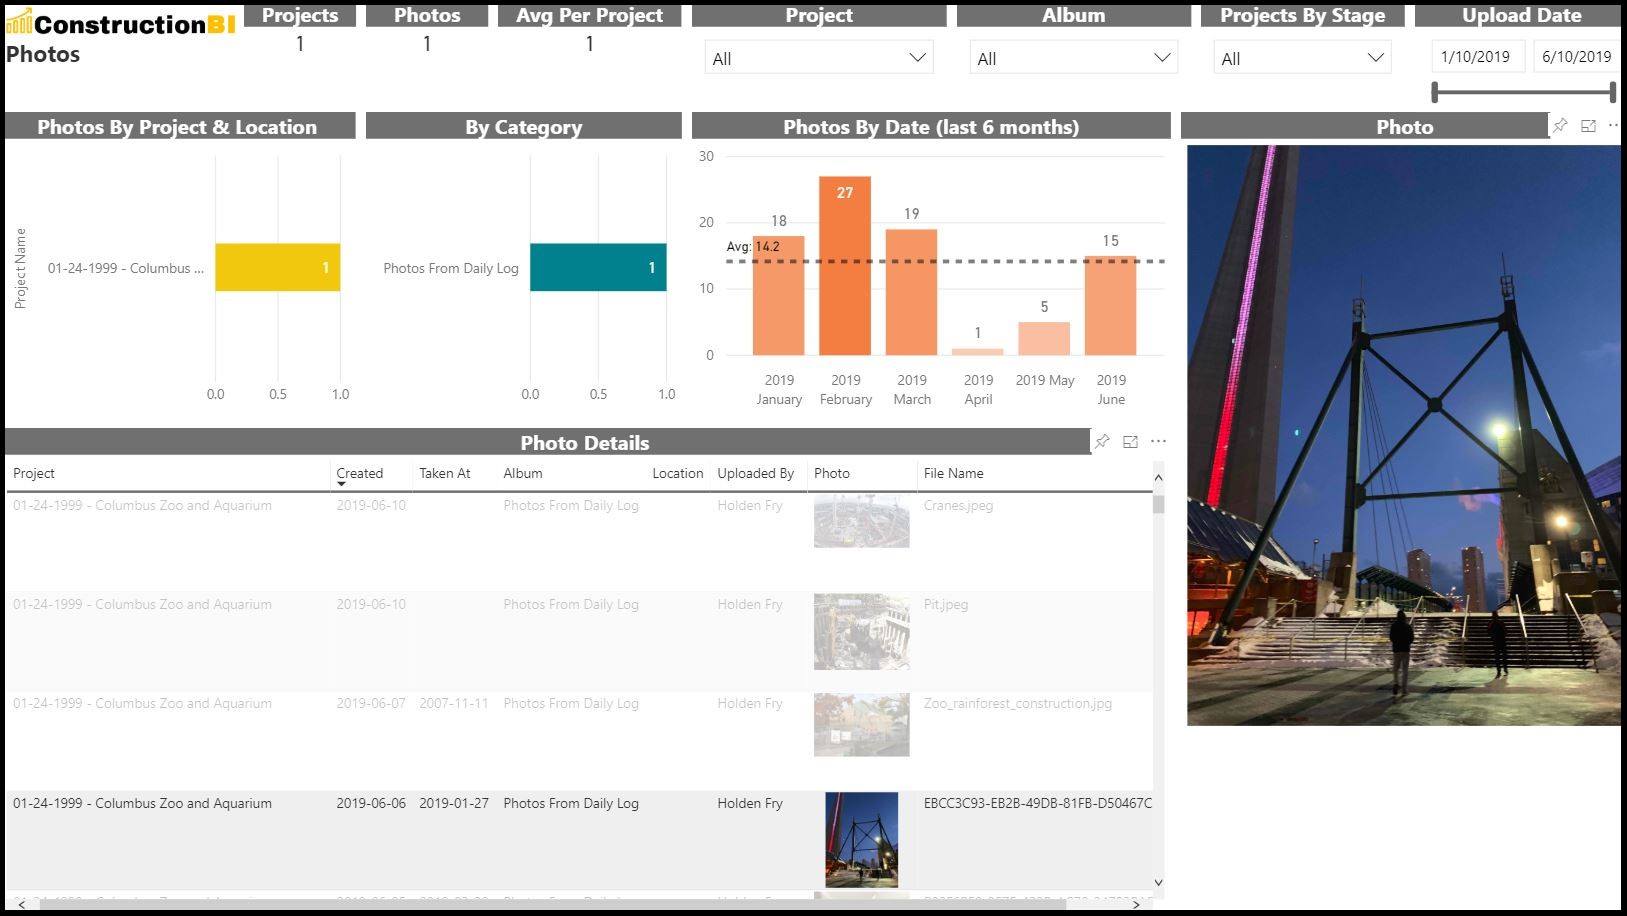Sort table by Album column header
This screenshot has height=916, width=1627.
[x=523, y=473]
